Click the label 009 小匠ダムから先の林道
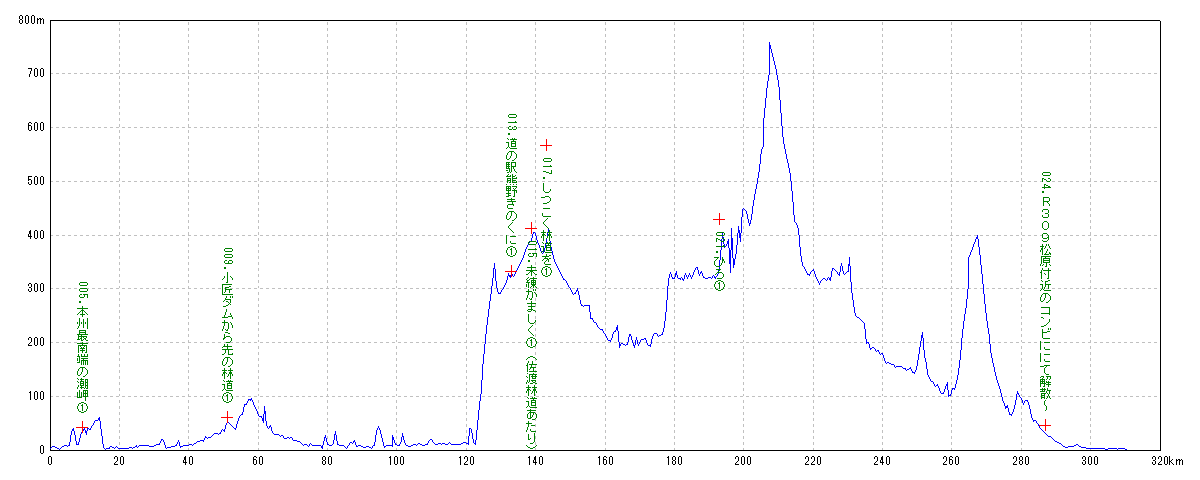The image size is (1200, 480). pos(227,325)
